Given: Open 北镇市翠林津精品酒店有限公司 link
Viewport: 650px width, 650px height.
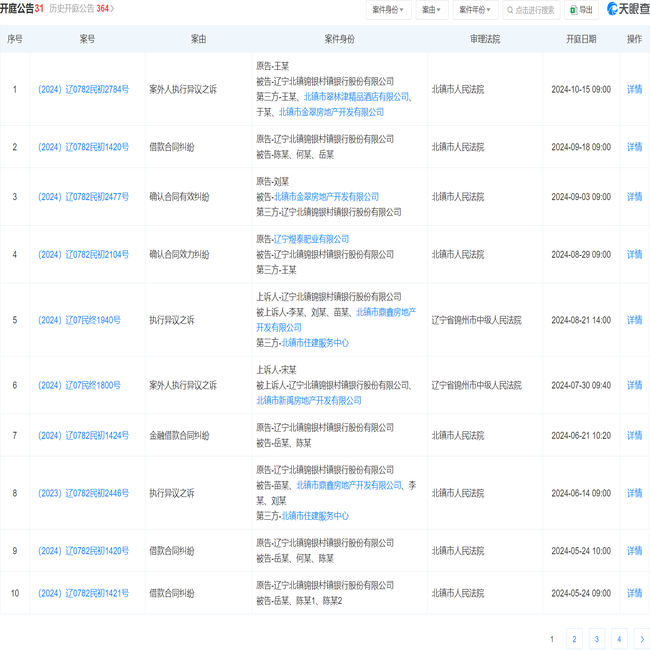Looking at the screenshot, I should tap(356, 97).
